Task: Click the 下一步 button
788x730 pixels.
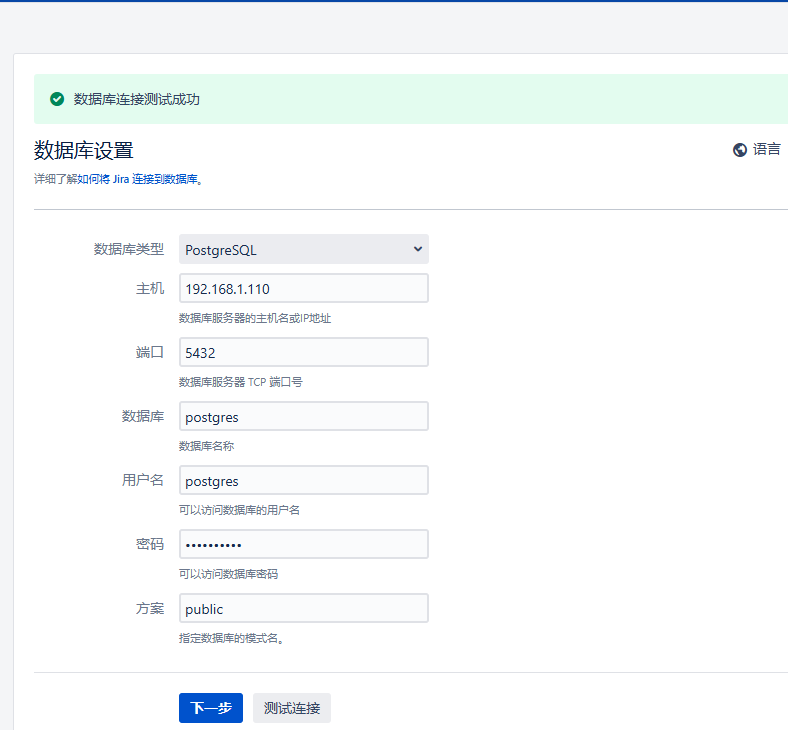Action: tap(211, 708)
